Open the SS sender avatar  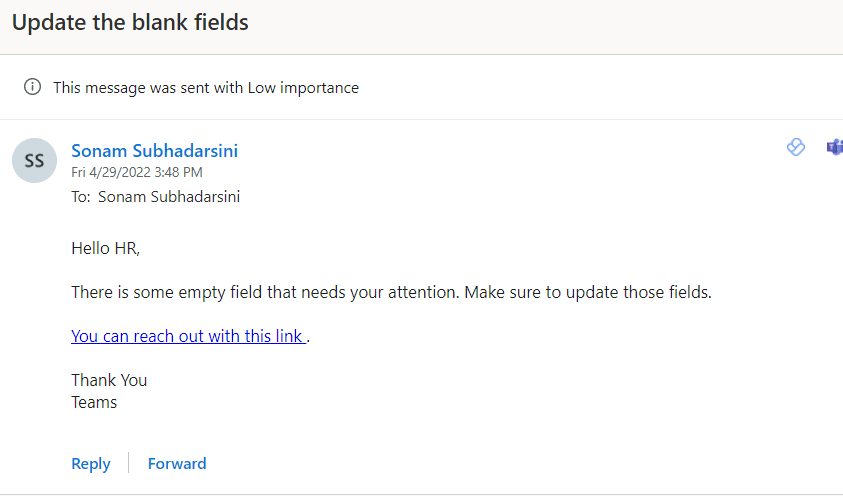34,160
